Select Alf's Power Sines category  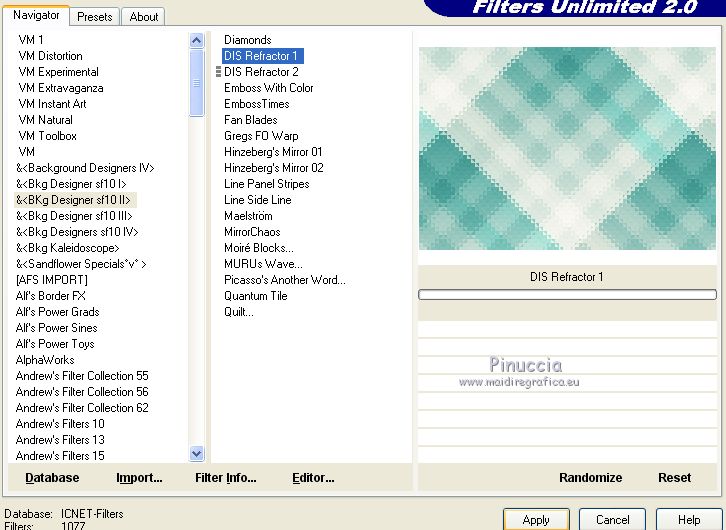(56, 328)
